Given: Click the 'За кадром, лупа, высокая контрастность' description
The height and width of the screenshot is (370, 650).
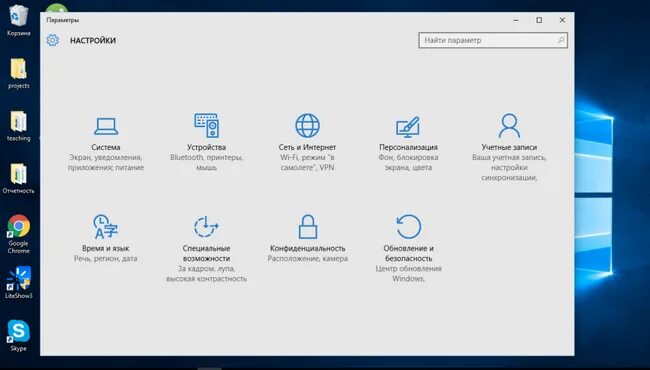Looking at the screenshot, I should point(206,274).
